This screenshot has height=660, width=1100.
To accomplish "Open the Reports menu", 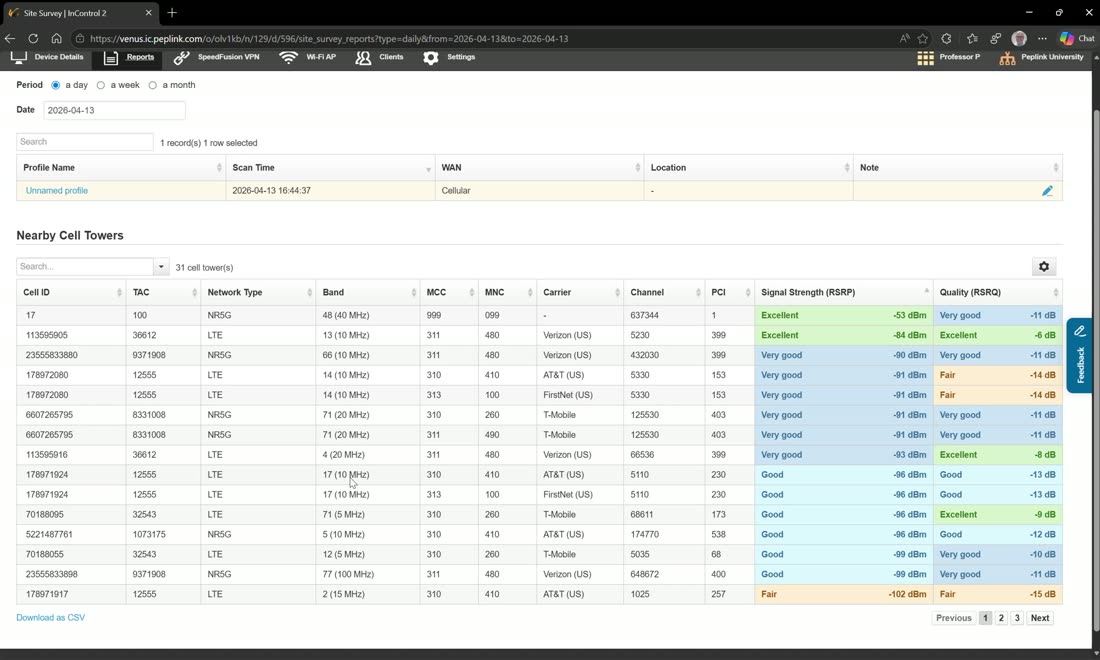I will point(129,58).
